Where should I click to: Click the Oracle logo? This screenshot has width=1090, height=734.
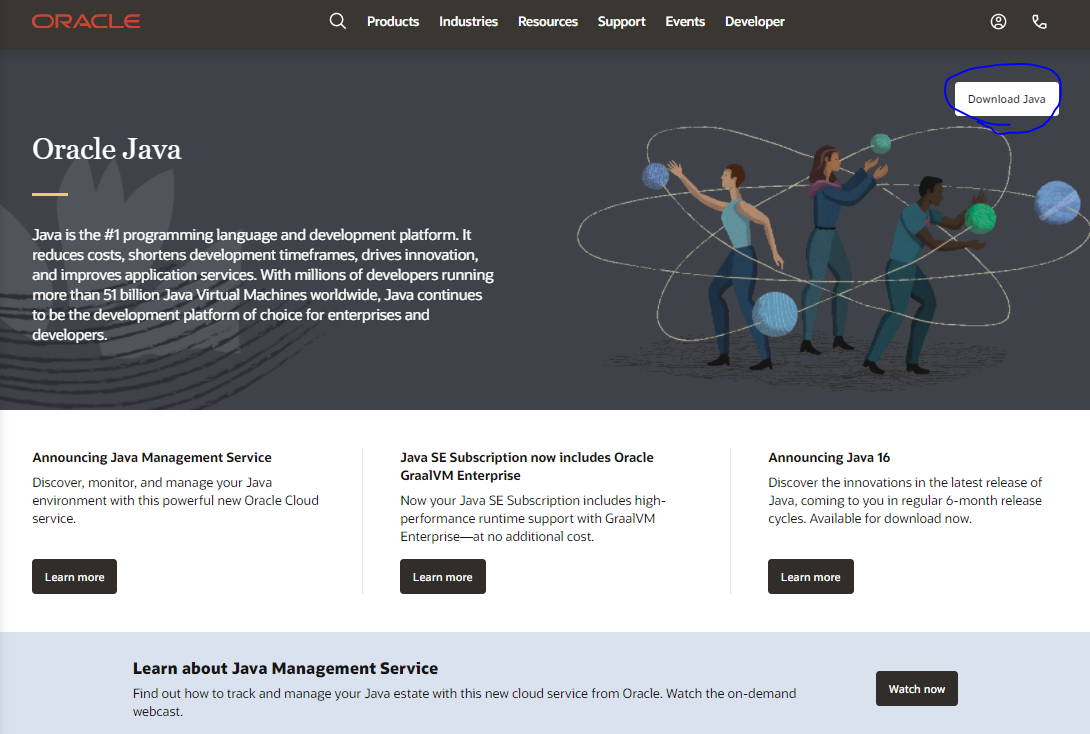click(x=86, y=22)
